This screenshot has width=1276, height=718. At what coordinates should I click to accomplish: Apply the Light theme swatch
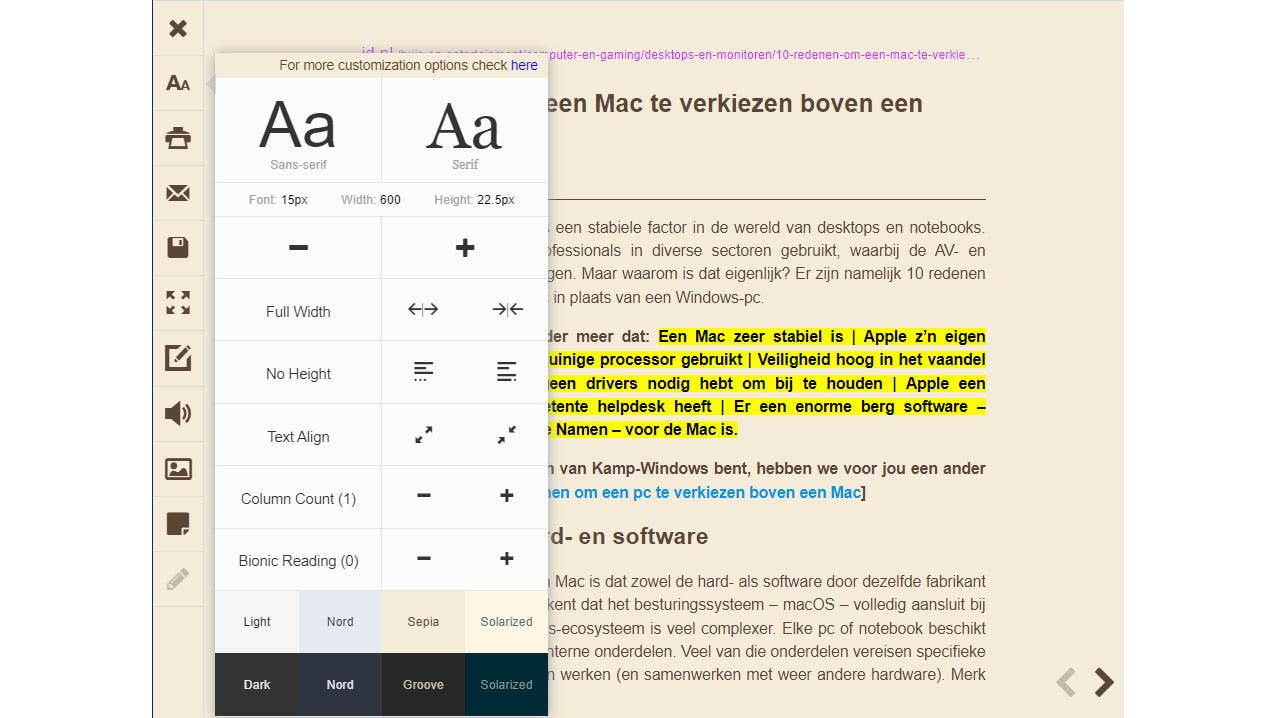coord(257,621)
